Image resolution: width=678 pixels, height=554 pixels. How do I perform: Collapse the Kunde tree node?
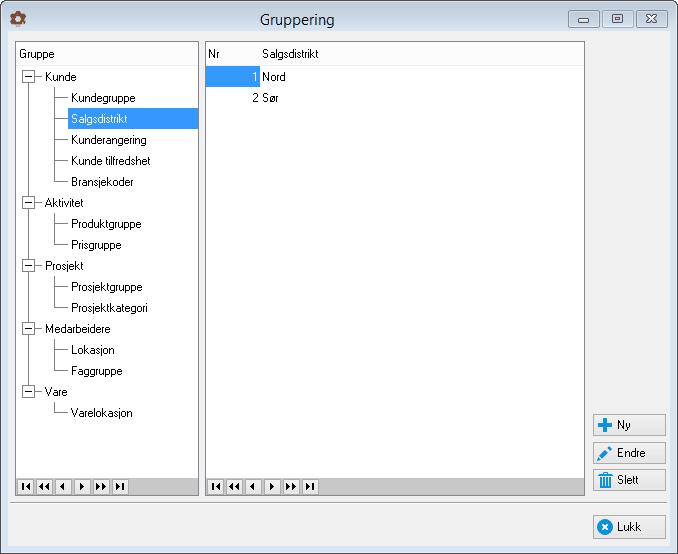point(29,77)
